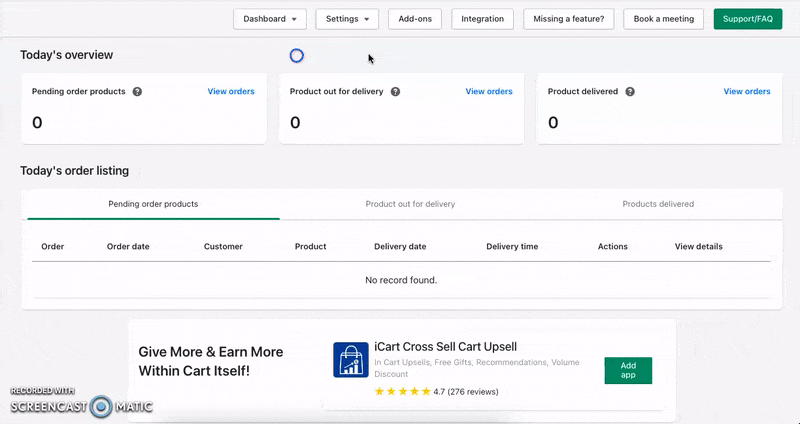This screenshot has height=424, width=800.
Task: Click the Add app button
Action: (x=628, y=370)
